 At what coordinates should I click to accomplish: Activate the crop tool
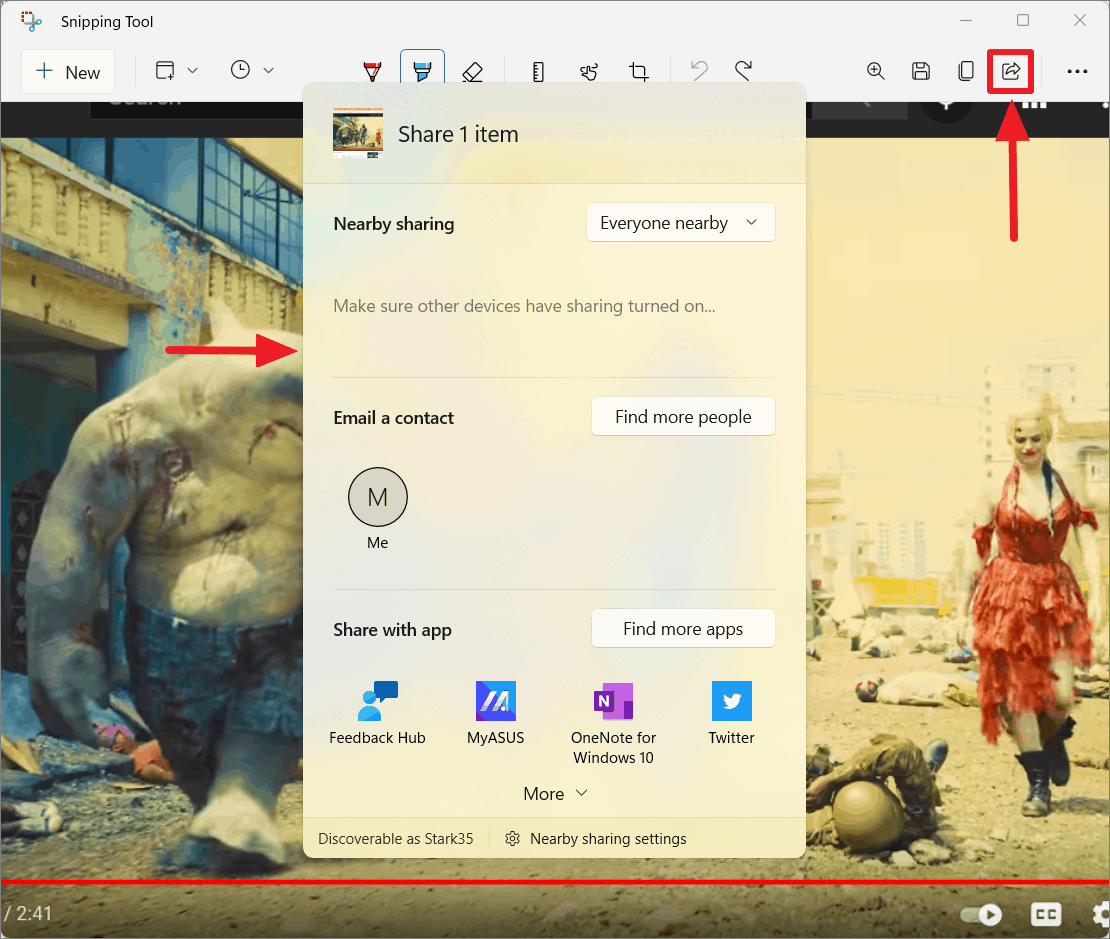click(x=639, y=70)
